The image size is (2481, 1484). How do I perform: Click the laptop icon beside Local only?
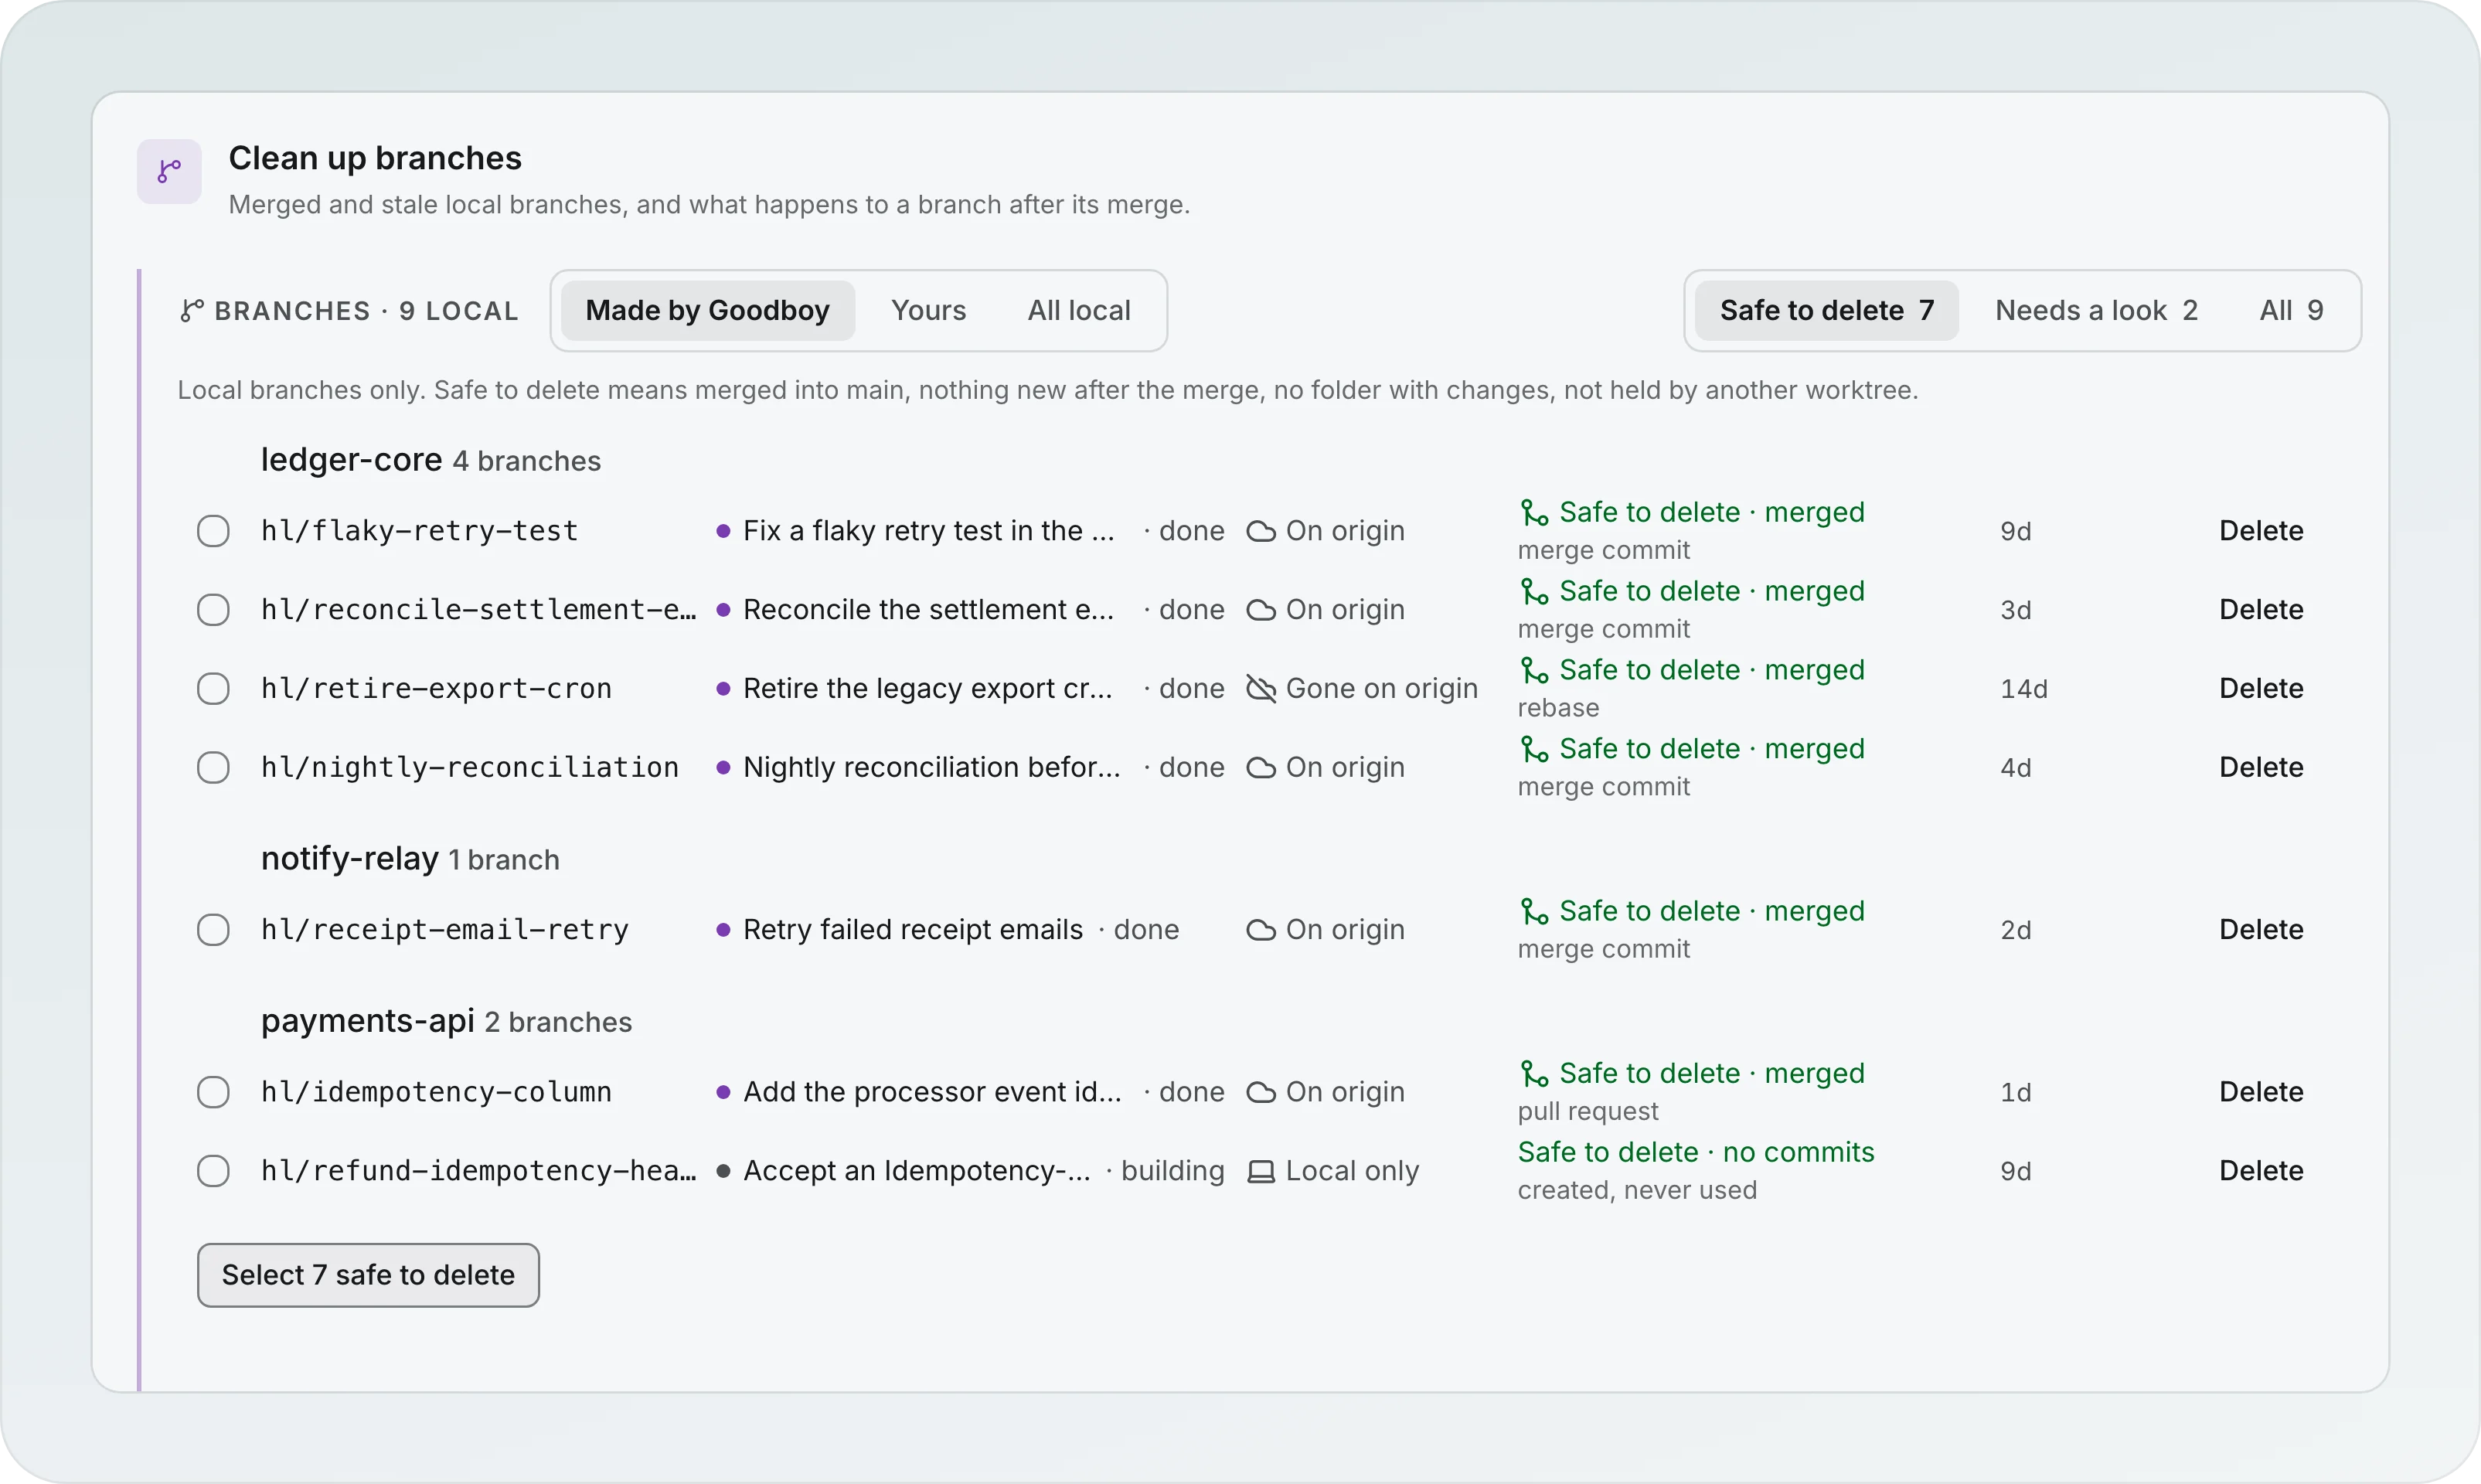pos(1261,1171)
